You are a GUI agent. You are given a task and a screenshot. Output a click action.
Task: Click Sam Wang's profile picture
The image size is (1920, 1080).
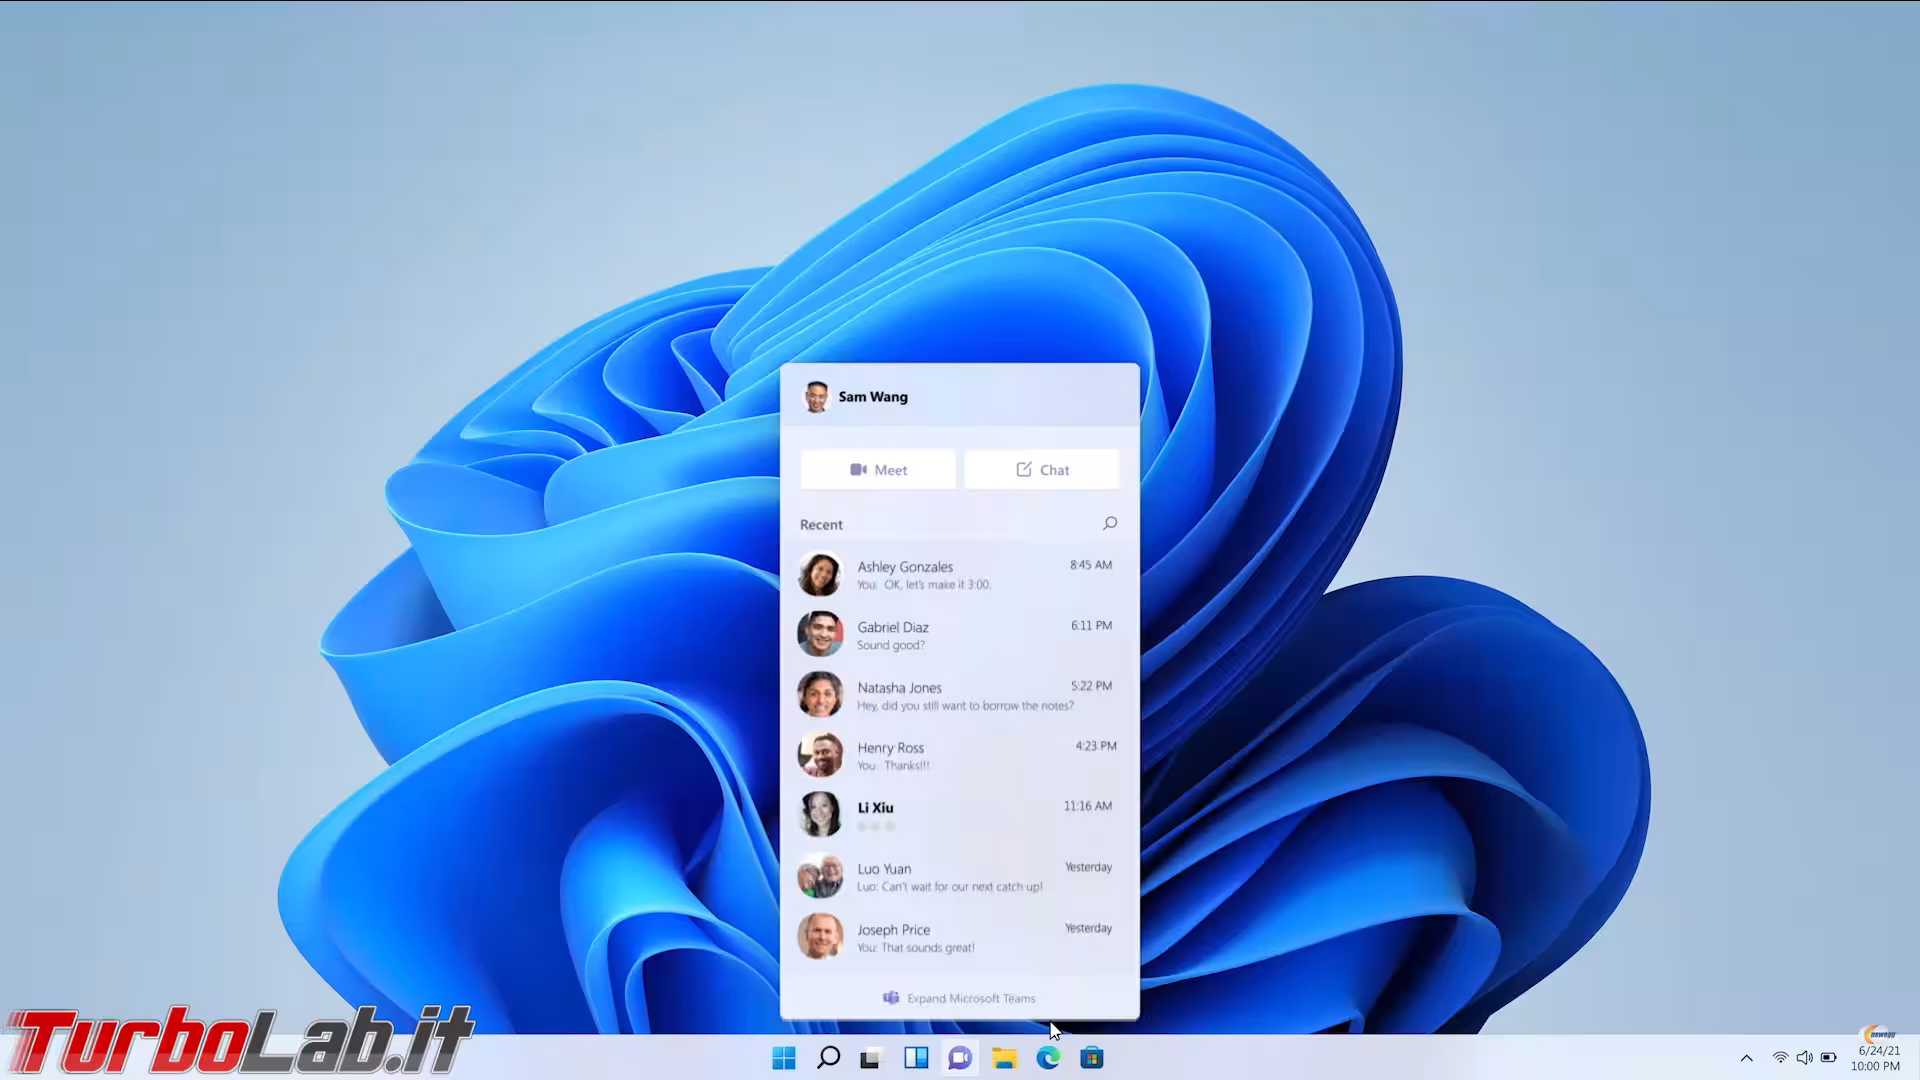pyautogui.click(x=818, y=396)
